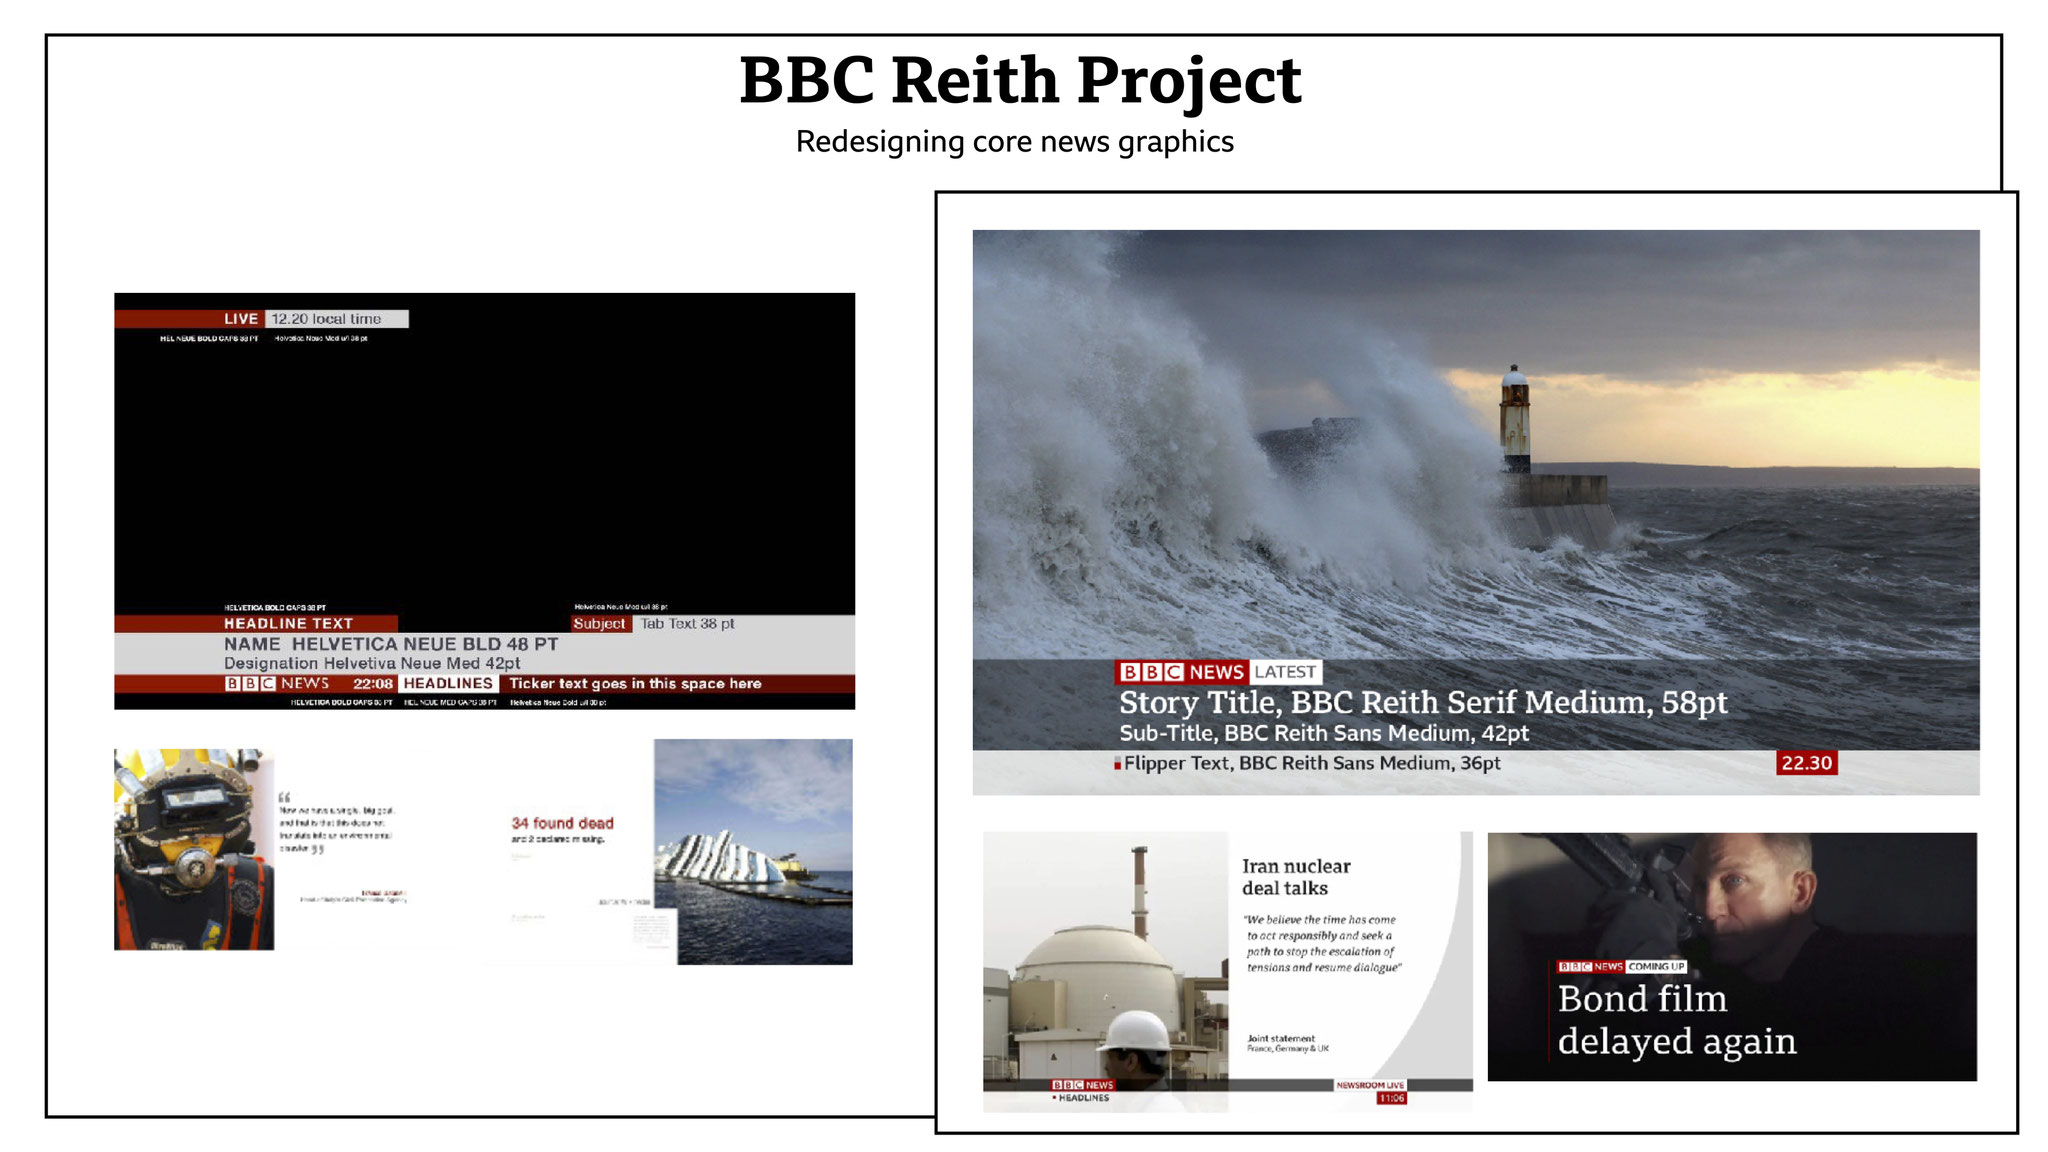This screenshot has width=2048, height=1152.
Task: Click "Ticker text goes in this space here"
Action: point(635,683)
